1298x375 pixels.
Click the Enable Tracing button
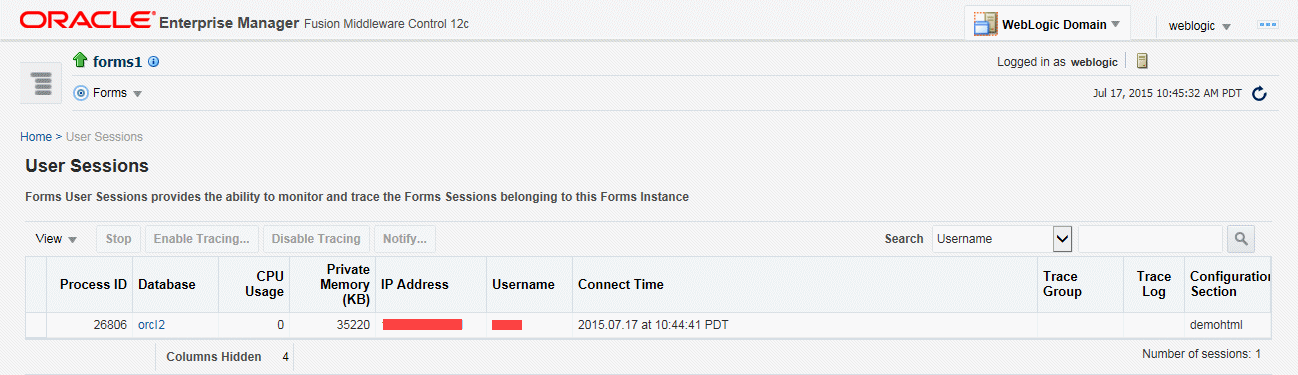tap(201, 239)
